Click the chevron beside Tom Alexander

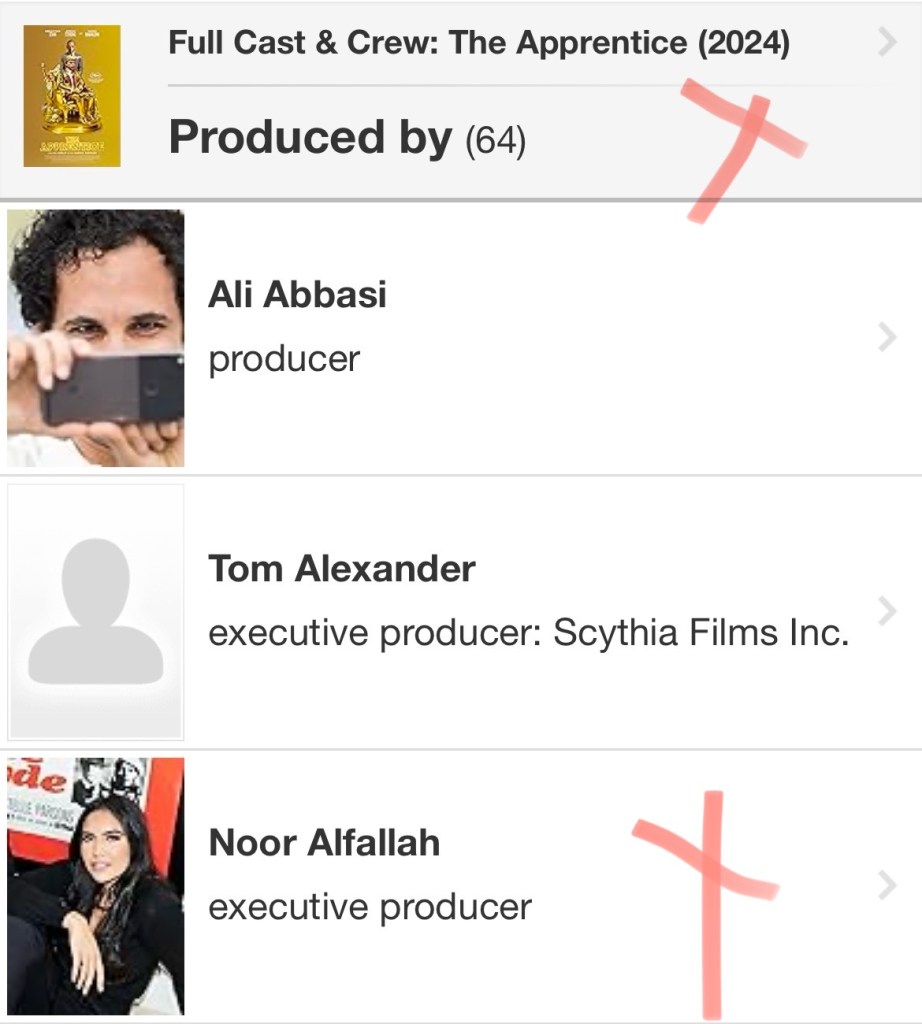[x=886, y=610]
